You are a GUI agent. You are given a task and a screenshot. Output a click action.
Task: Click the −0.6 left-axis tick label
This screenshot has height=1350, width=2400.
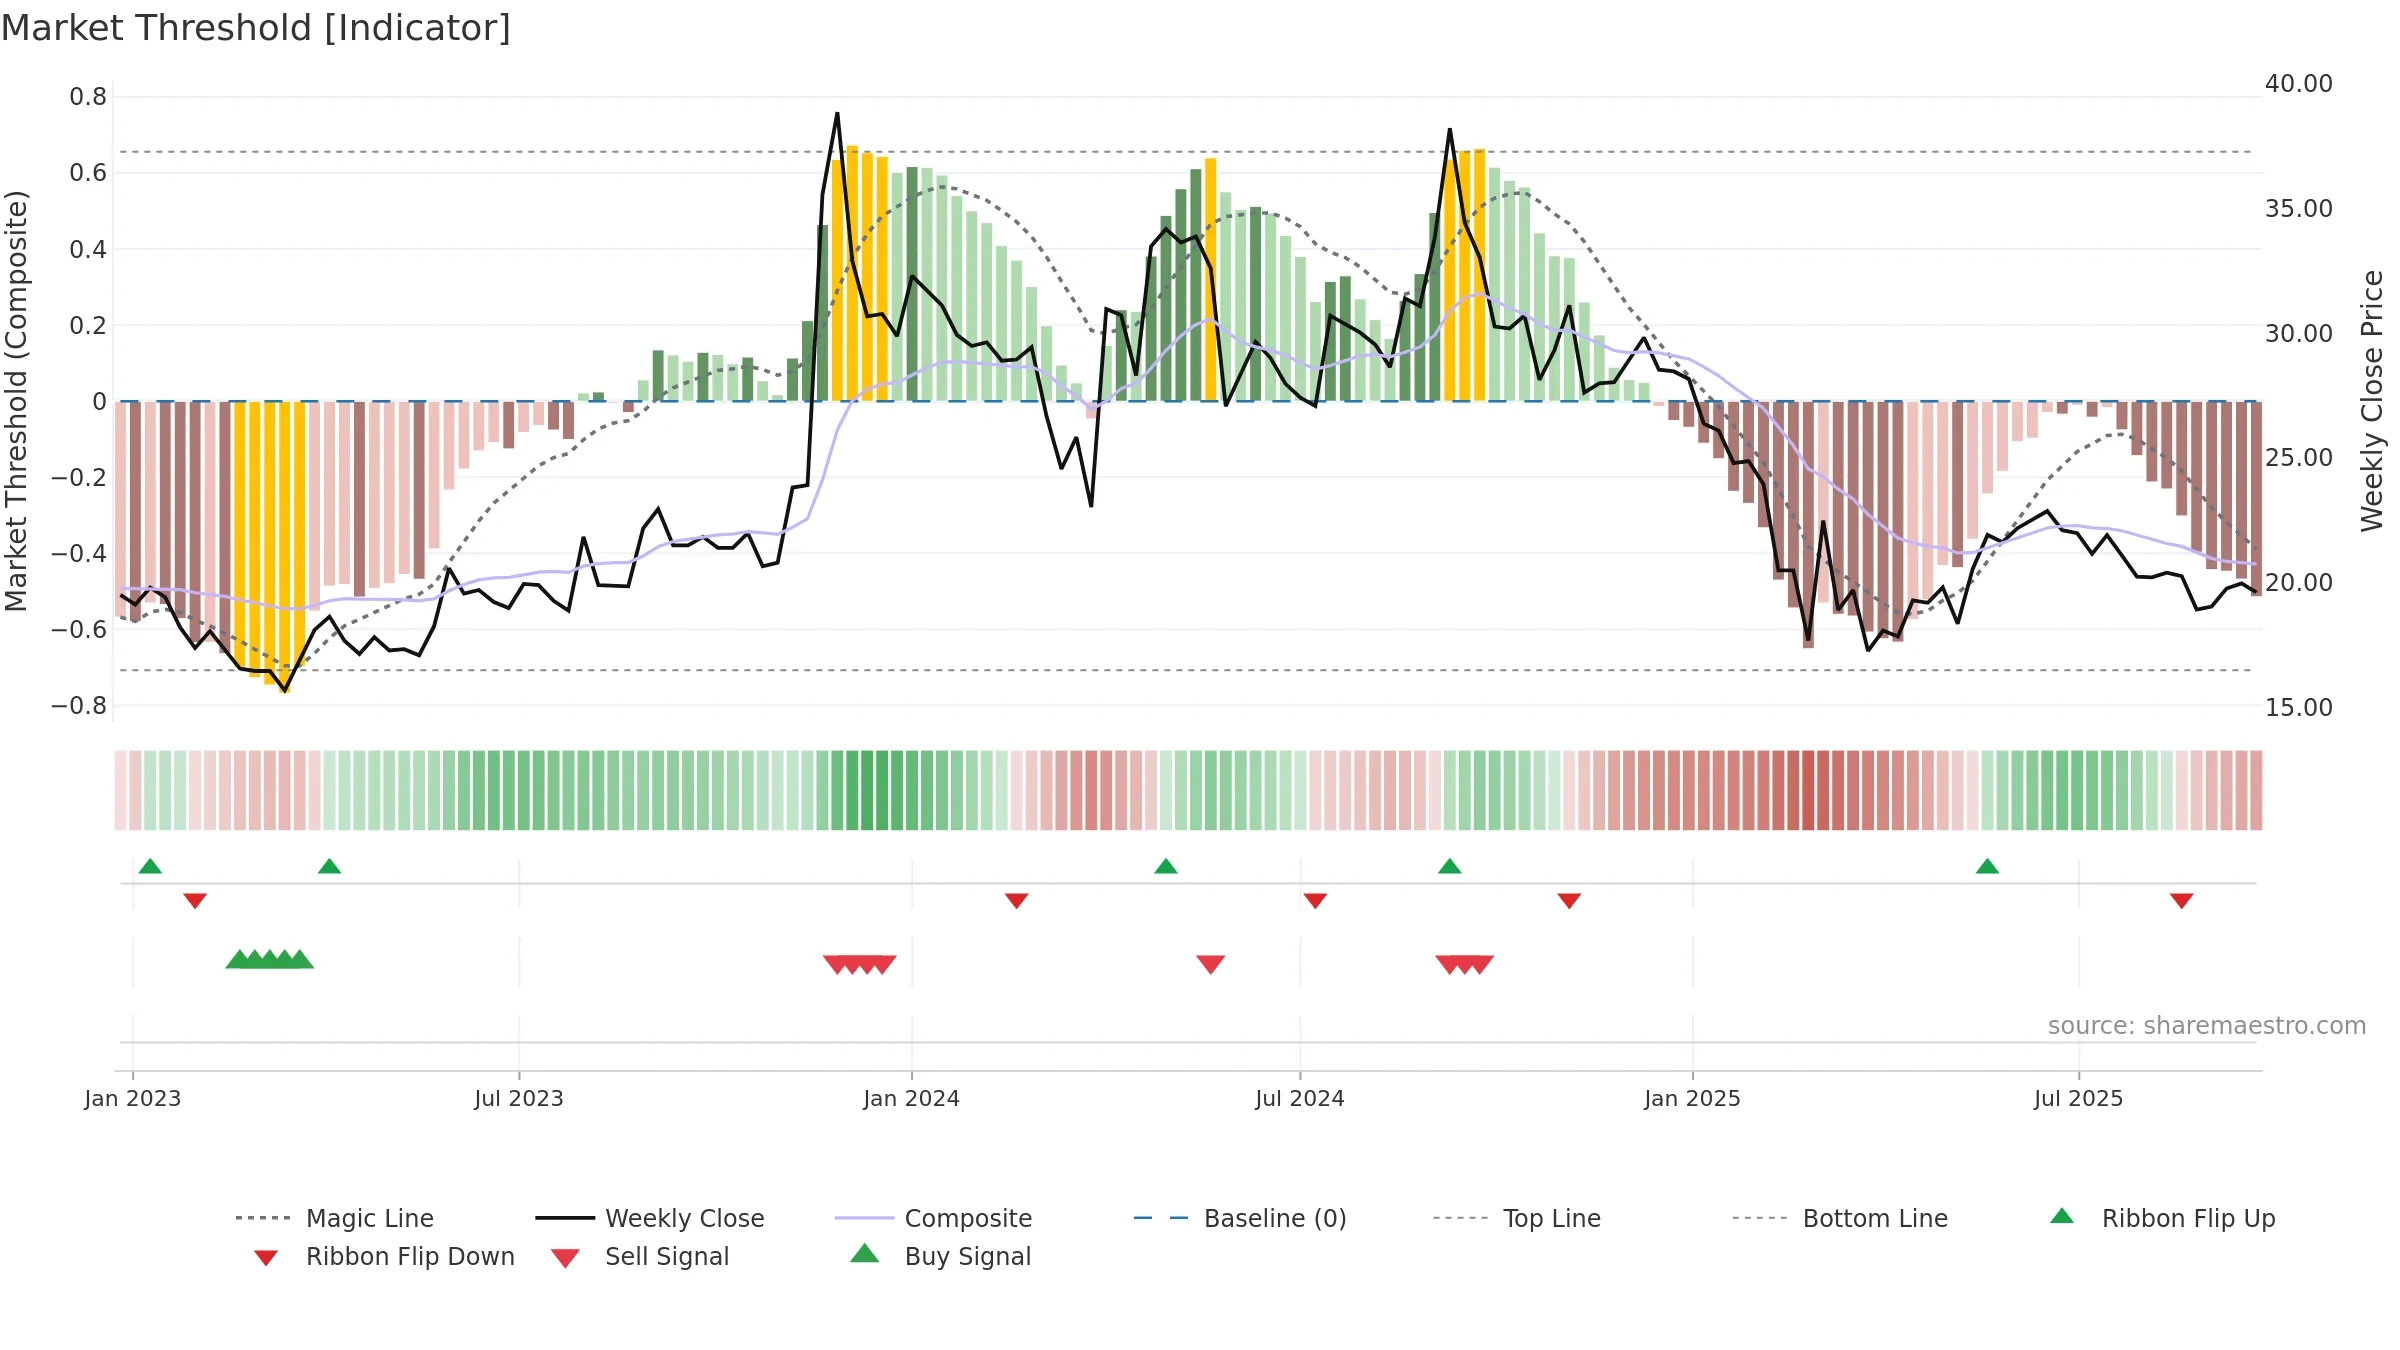coord(79,630)
